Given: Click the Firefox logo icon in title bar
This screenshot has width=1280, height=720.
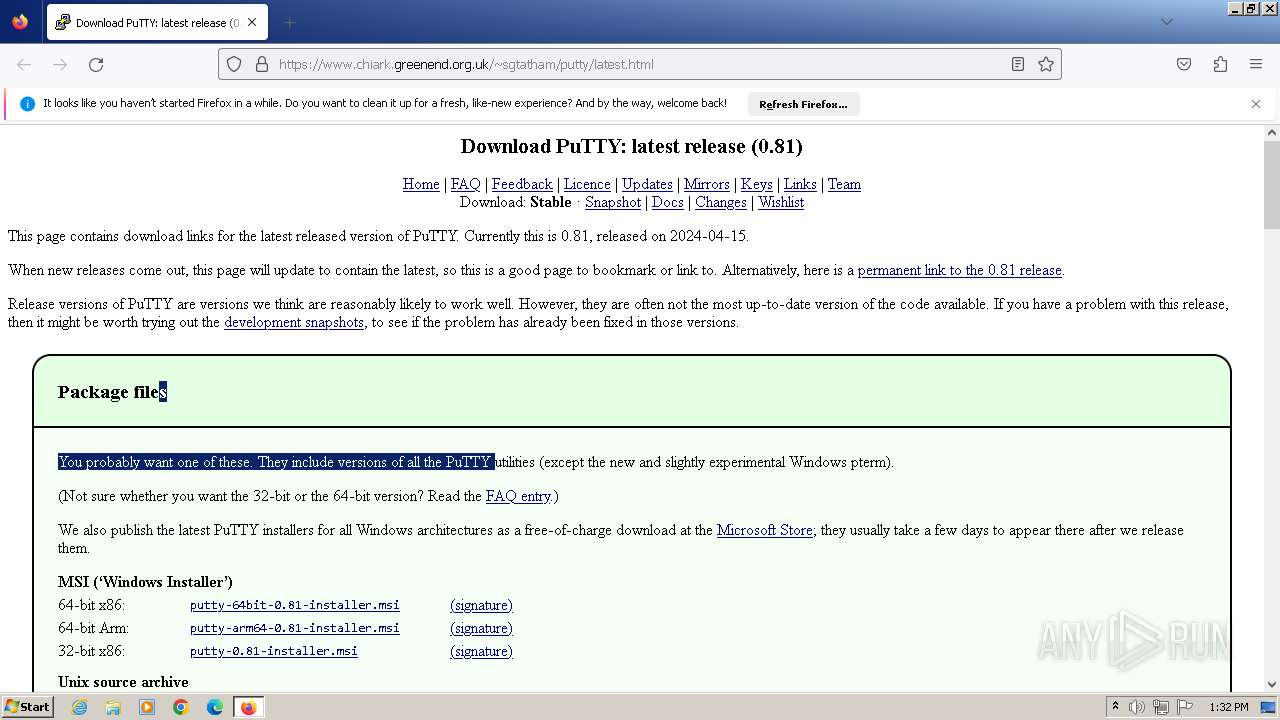Looking at the screenshot, I should coord(20,21).
